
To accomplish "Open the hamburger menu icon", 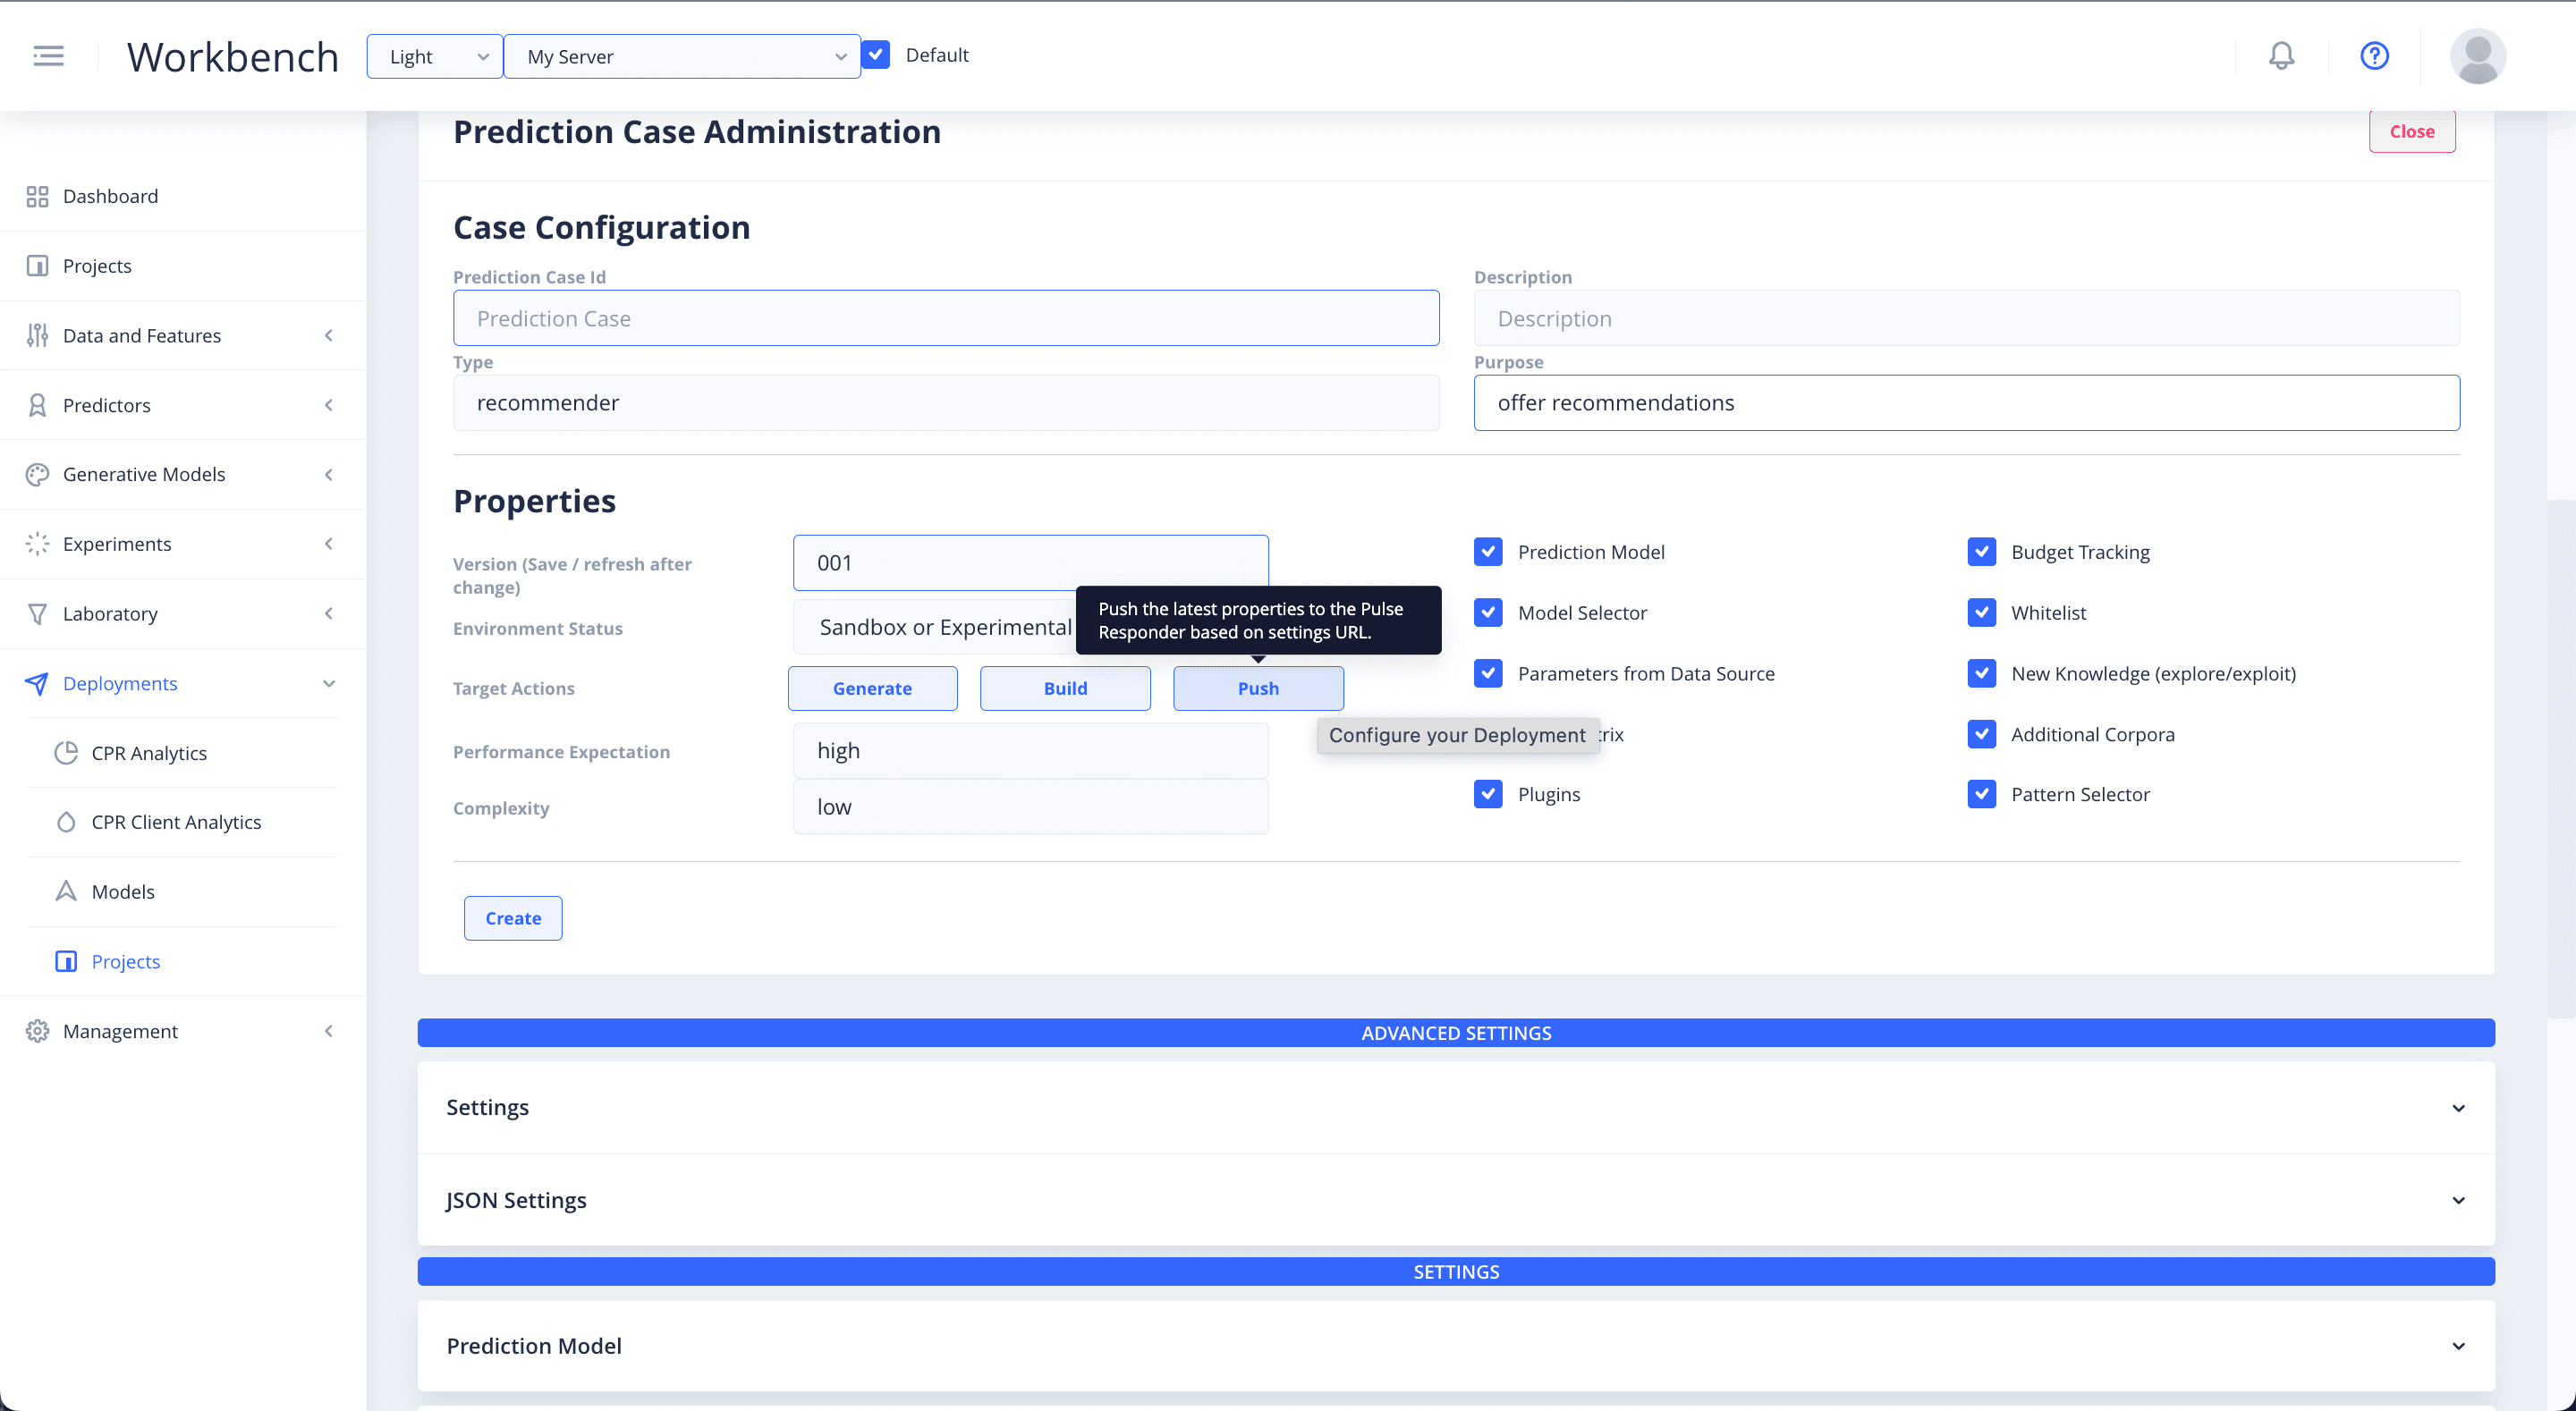I will pos(48,56).
